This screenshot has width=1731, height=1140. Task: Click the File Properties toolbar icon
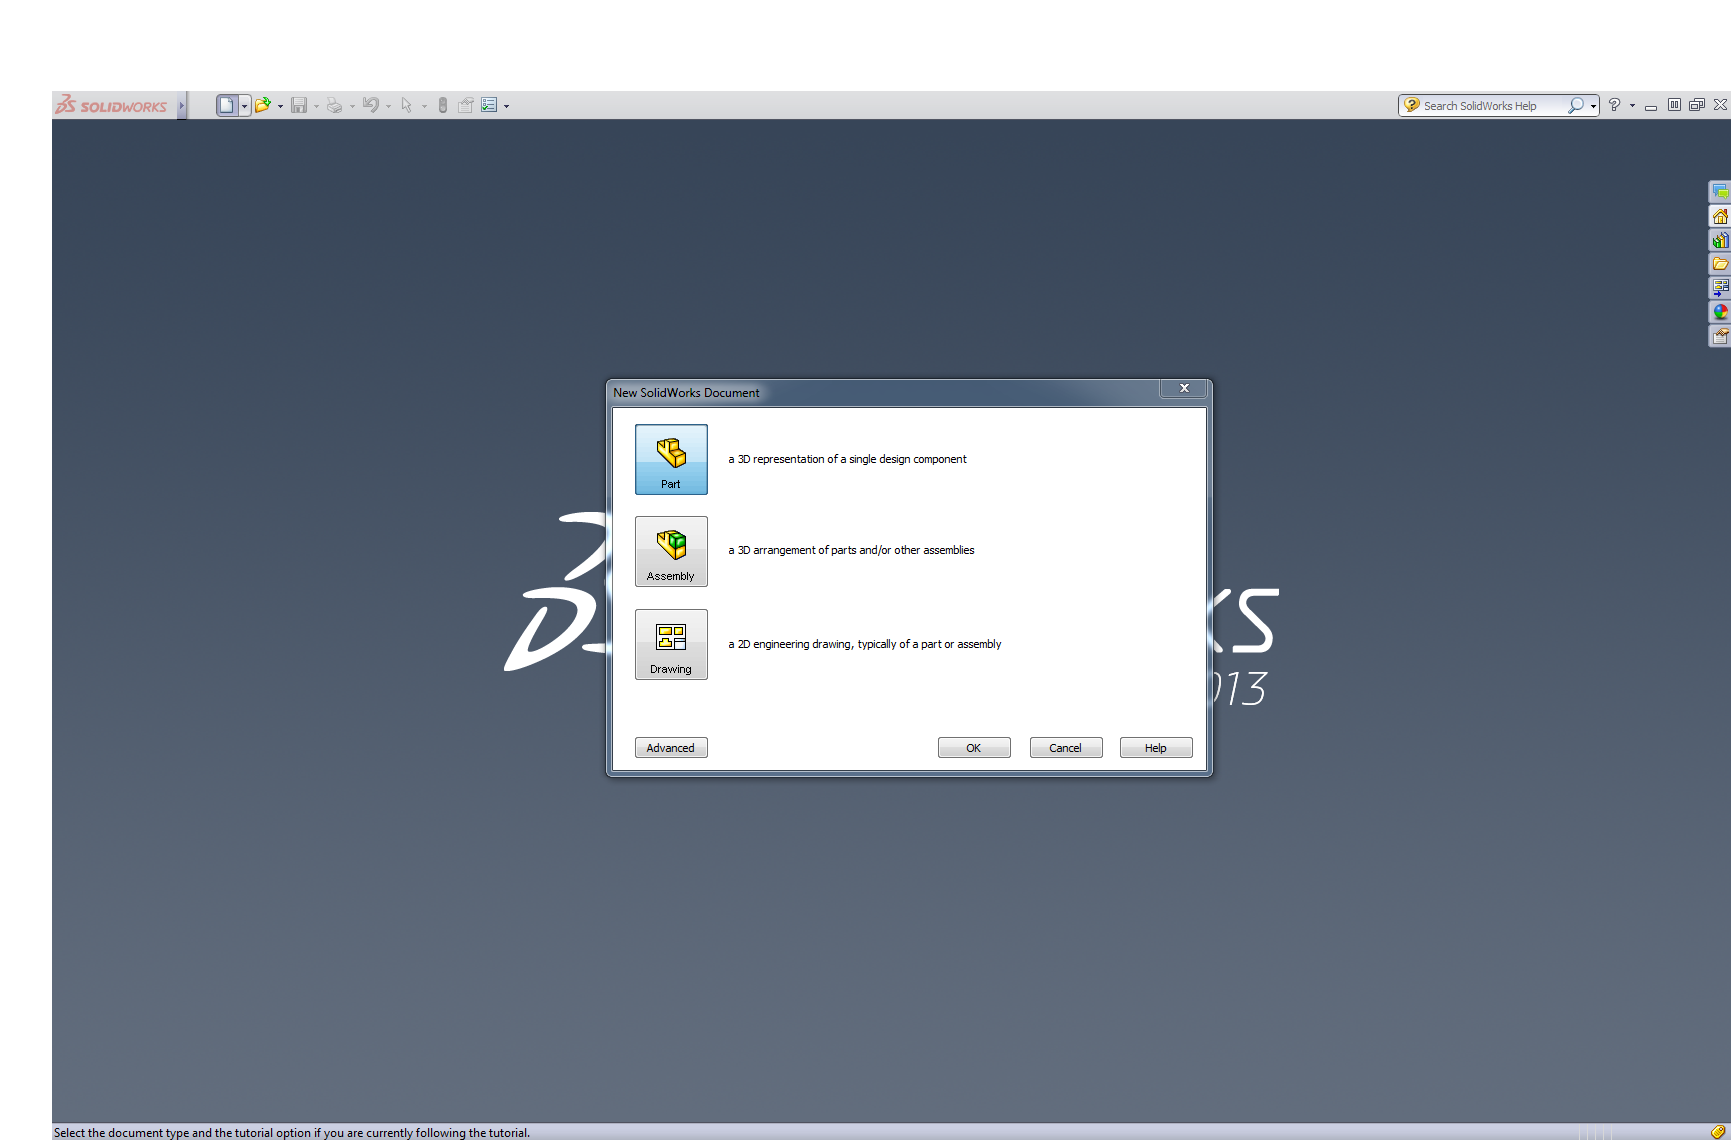pos(466,105)
